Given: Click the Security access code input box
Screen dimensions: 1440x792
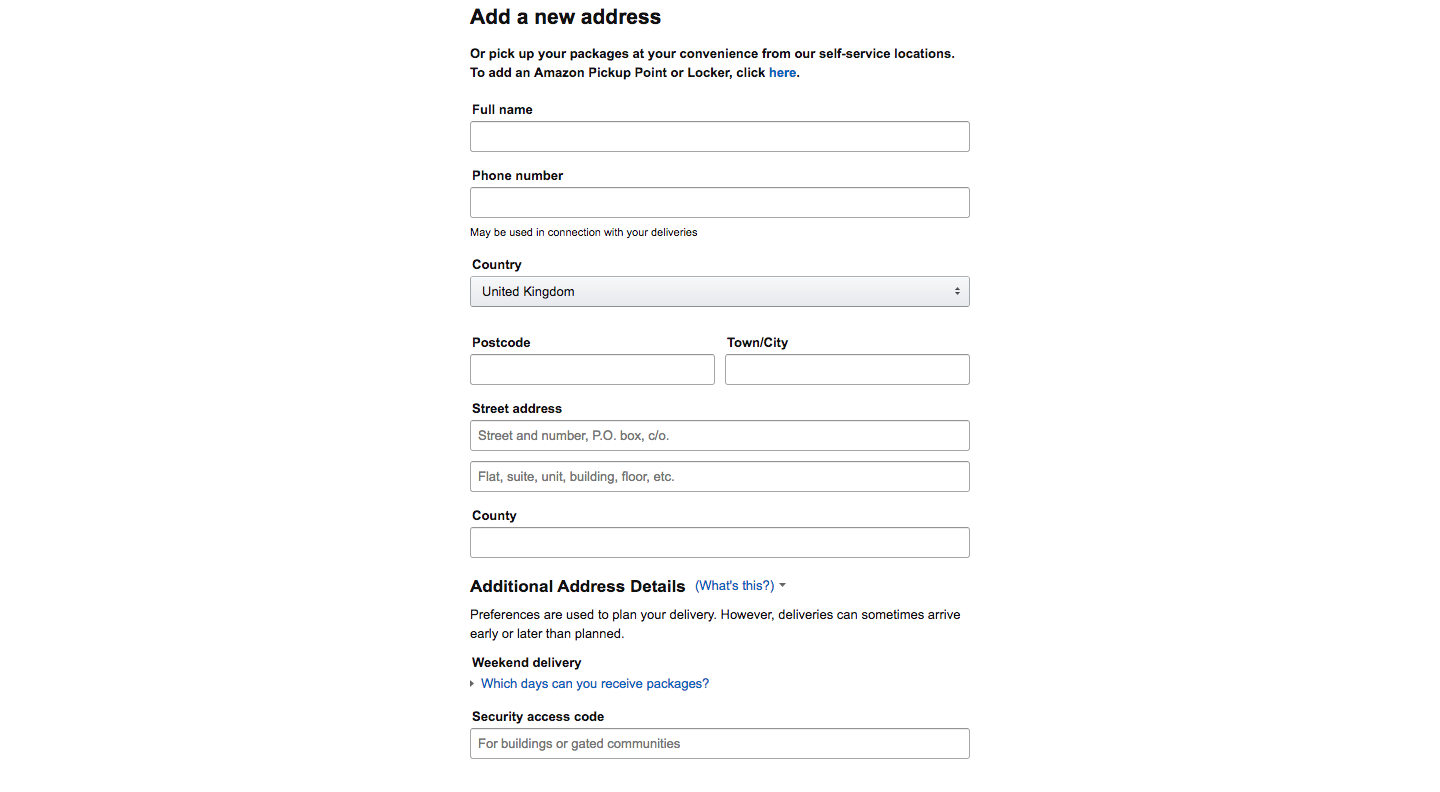Looking at the screenshot, I should pyautogui.click(x=719, y=744).
